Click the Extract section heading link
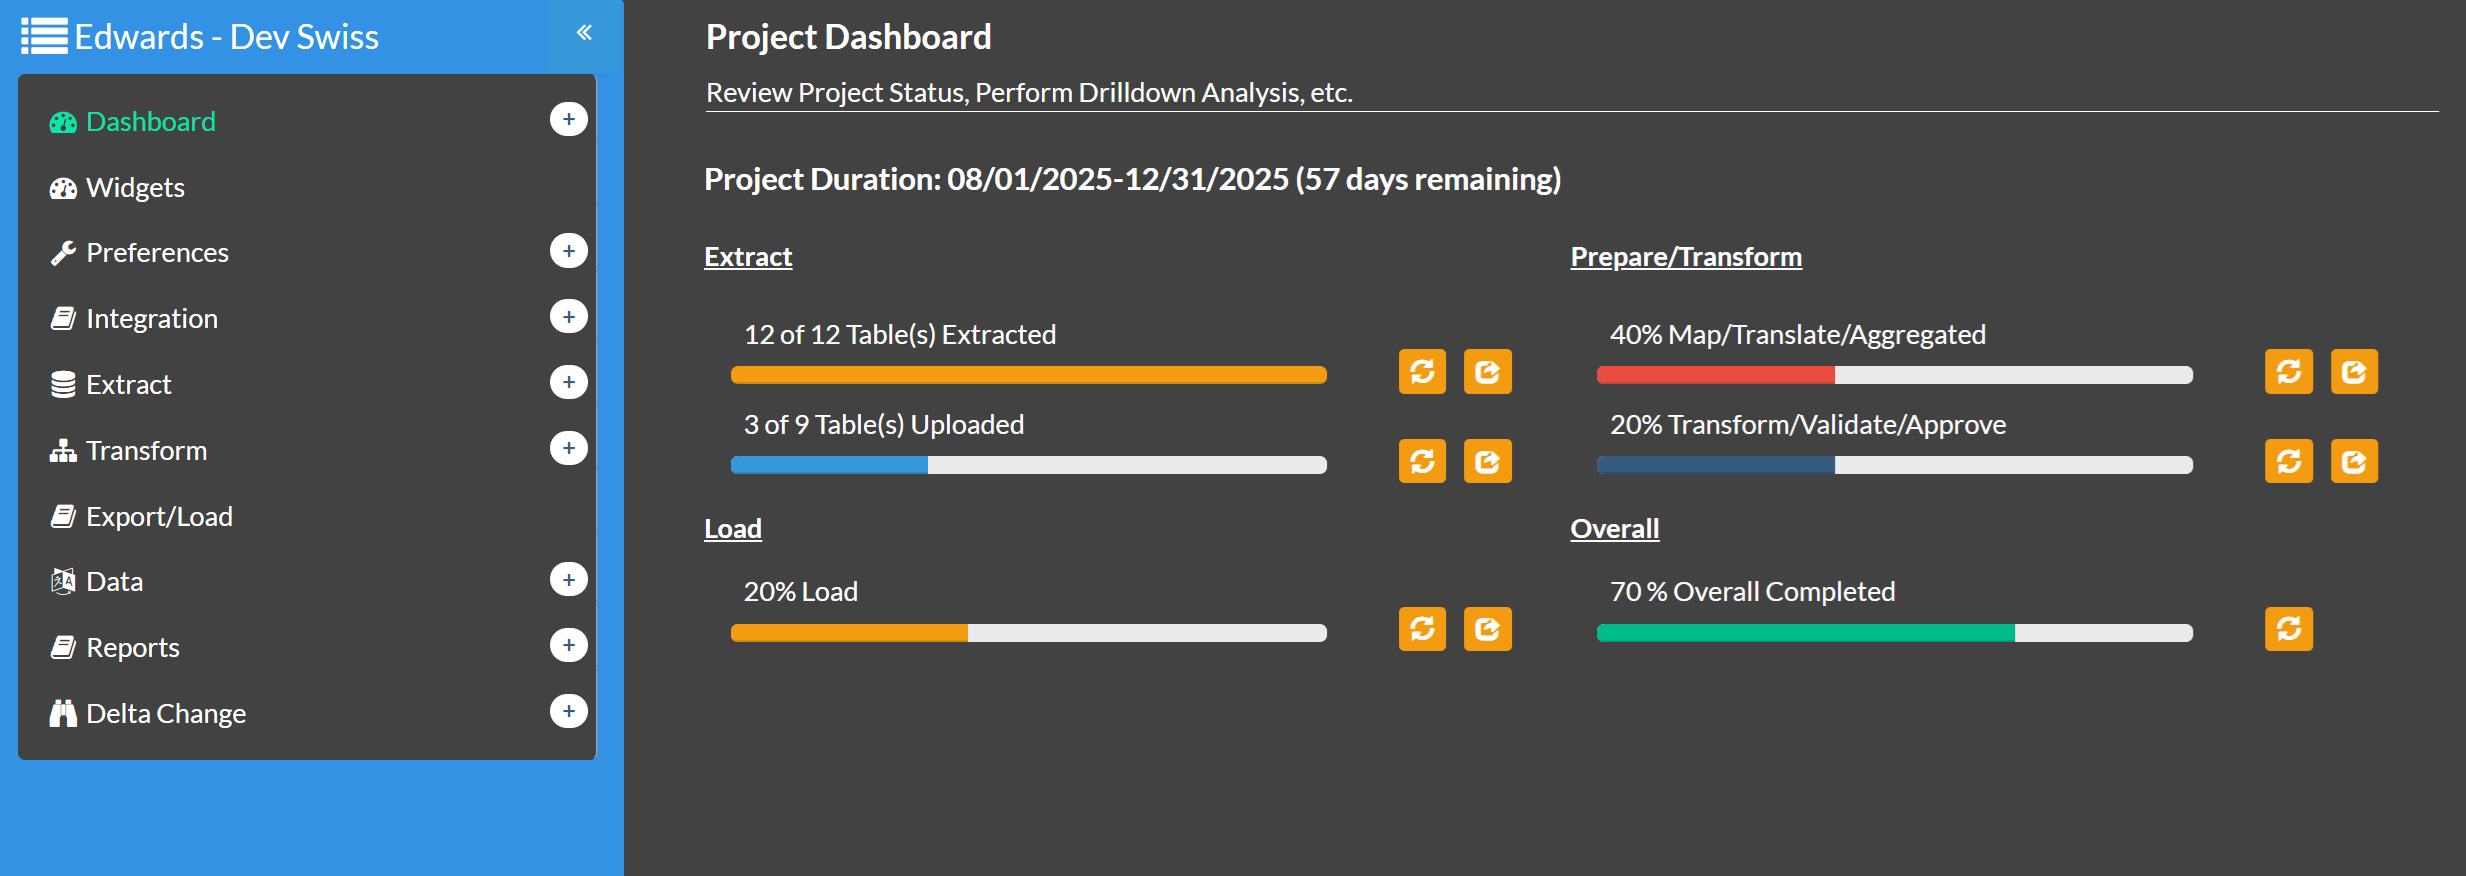2466x876 pixels. coord(747,256)
